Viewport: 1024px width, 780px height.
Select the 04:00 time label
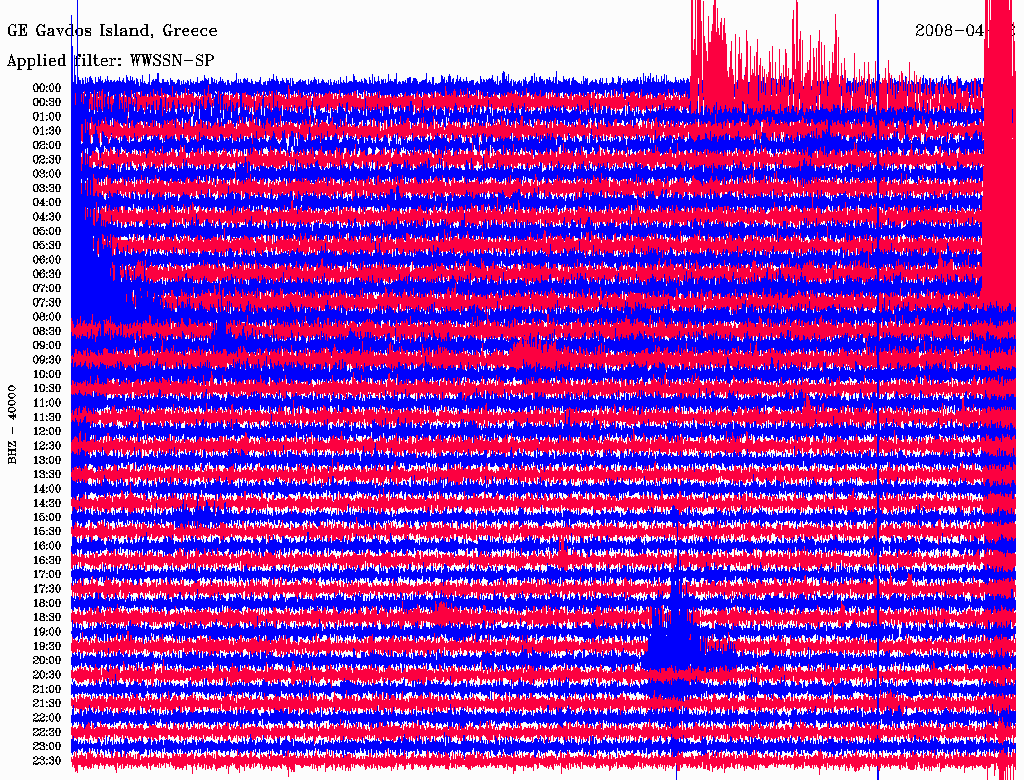pyautogui.click(x=46, y=203)
